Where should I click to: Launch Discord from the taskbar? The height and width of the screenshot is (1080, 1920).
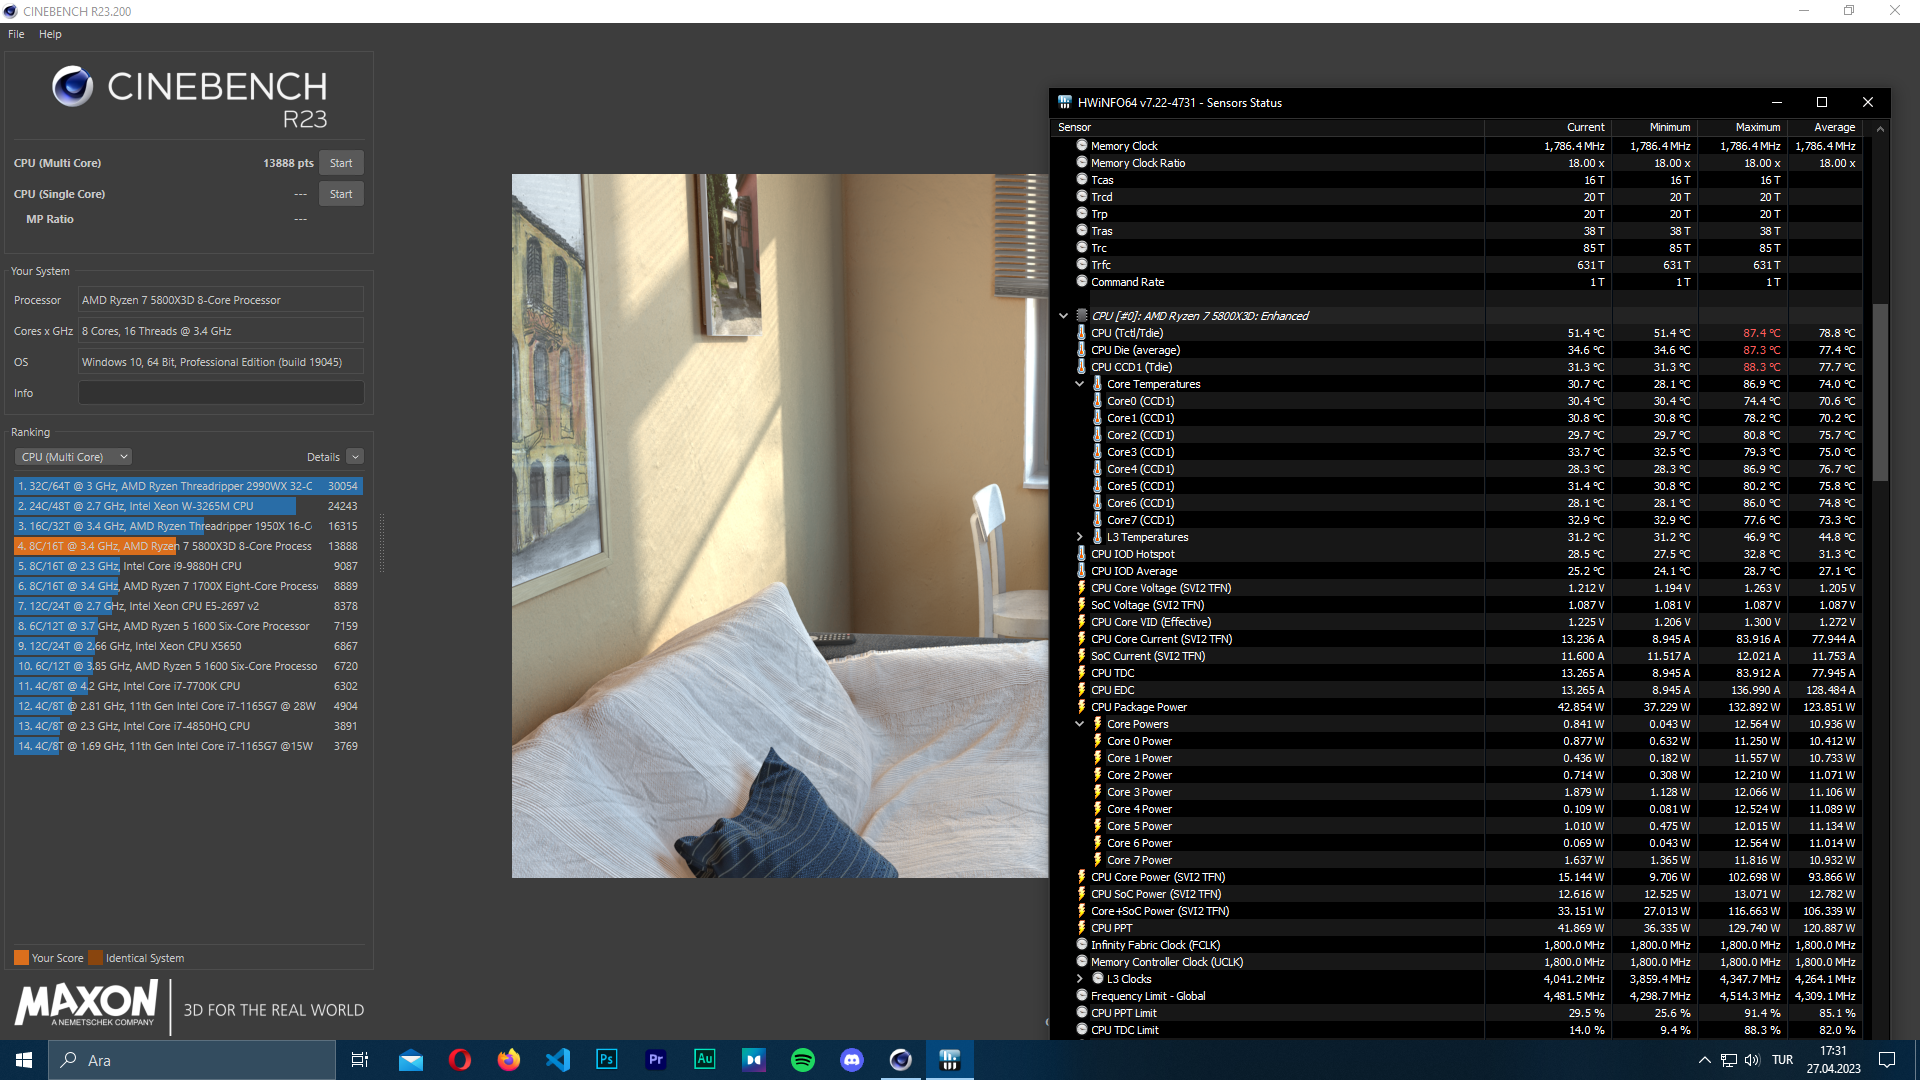[x=851, y=1060]
